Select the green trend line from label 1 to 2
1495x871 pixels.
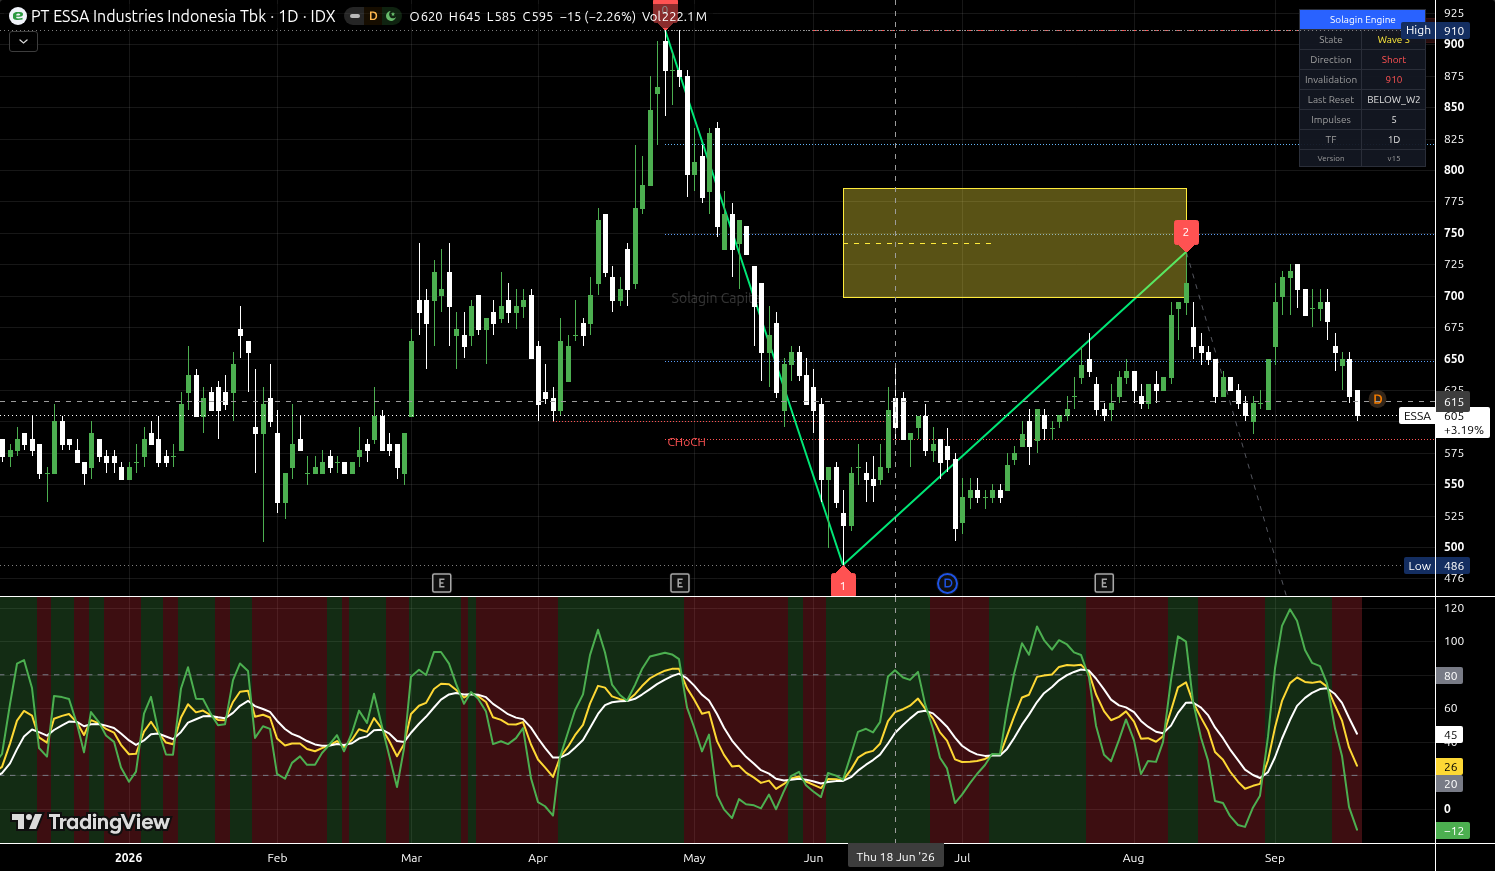[x=1015, y=408]
